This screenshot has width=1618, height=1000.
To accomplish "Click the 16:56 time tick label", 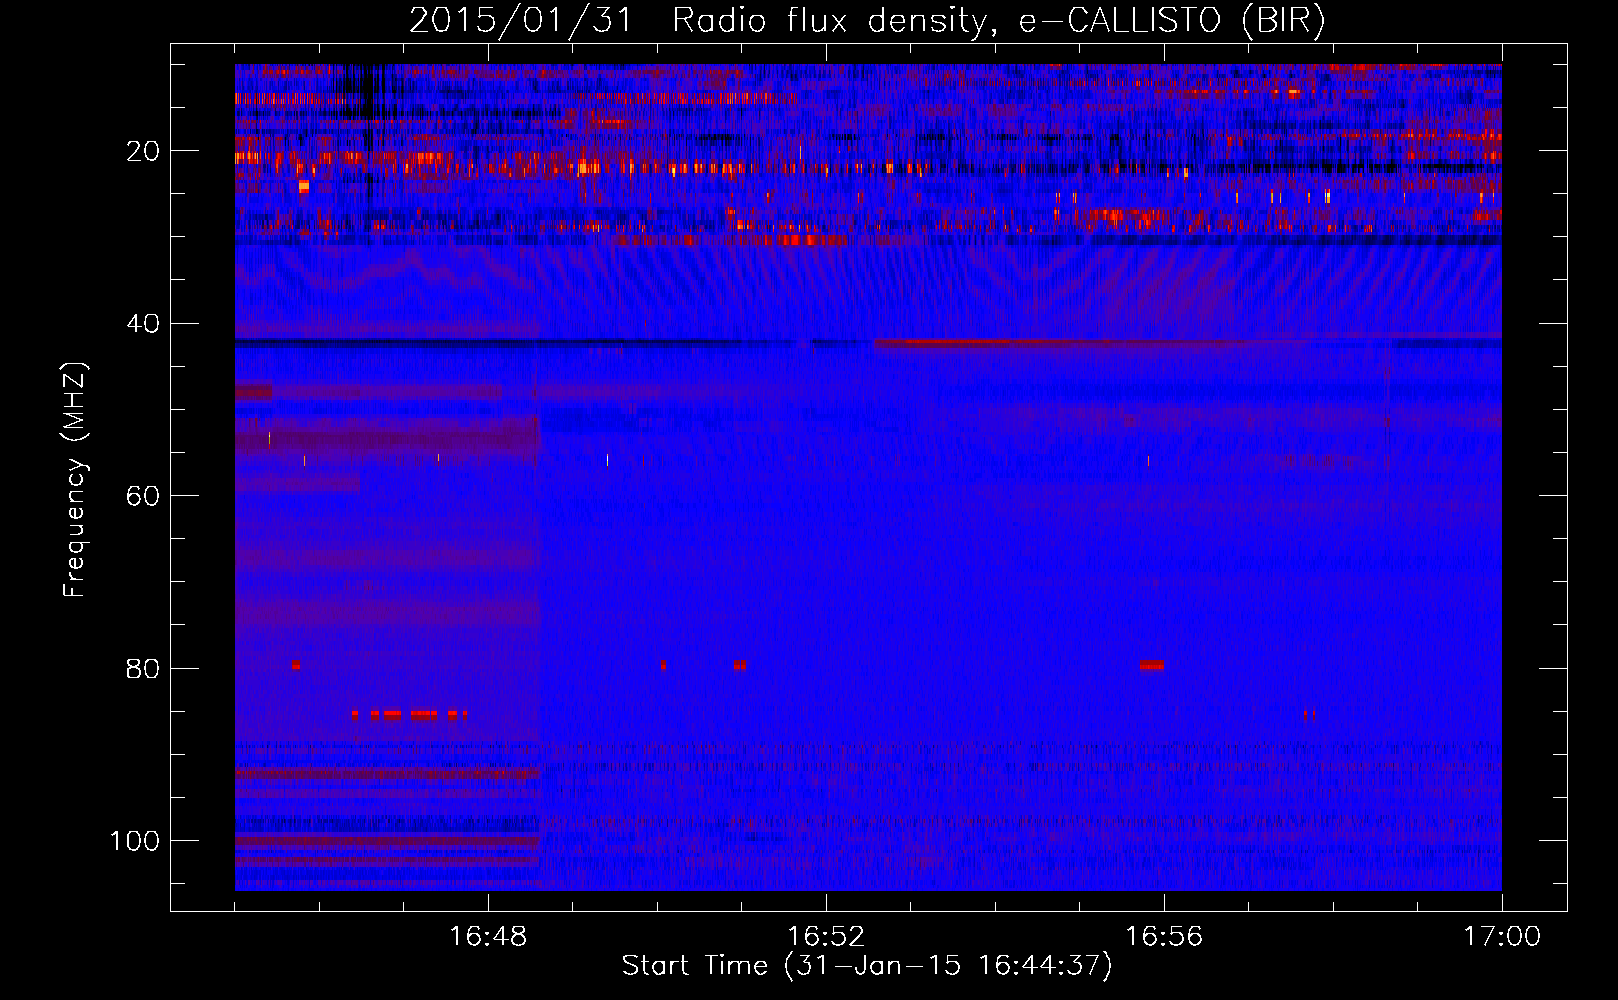I will pos(1164,936).
